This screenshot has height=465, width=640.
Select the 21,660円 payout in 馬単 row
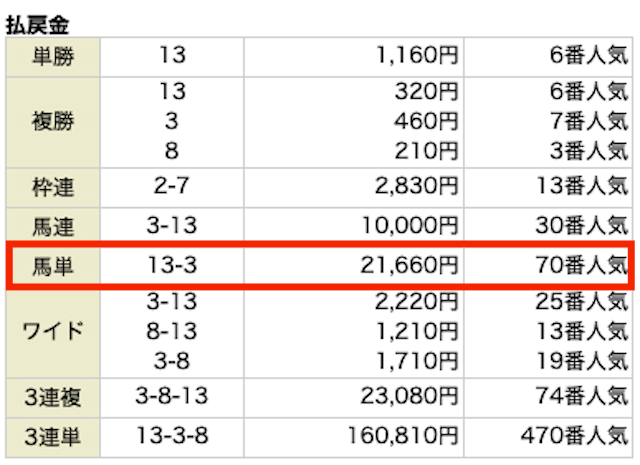pyautogui.click(x=409, y=265)
